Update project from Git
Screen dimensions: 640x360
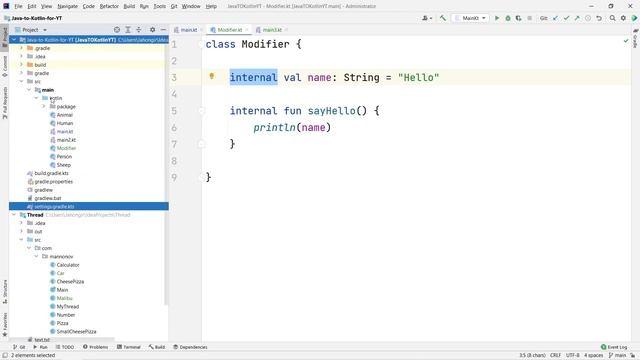(x=555, y=18)
